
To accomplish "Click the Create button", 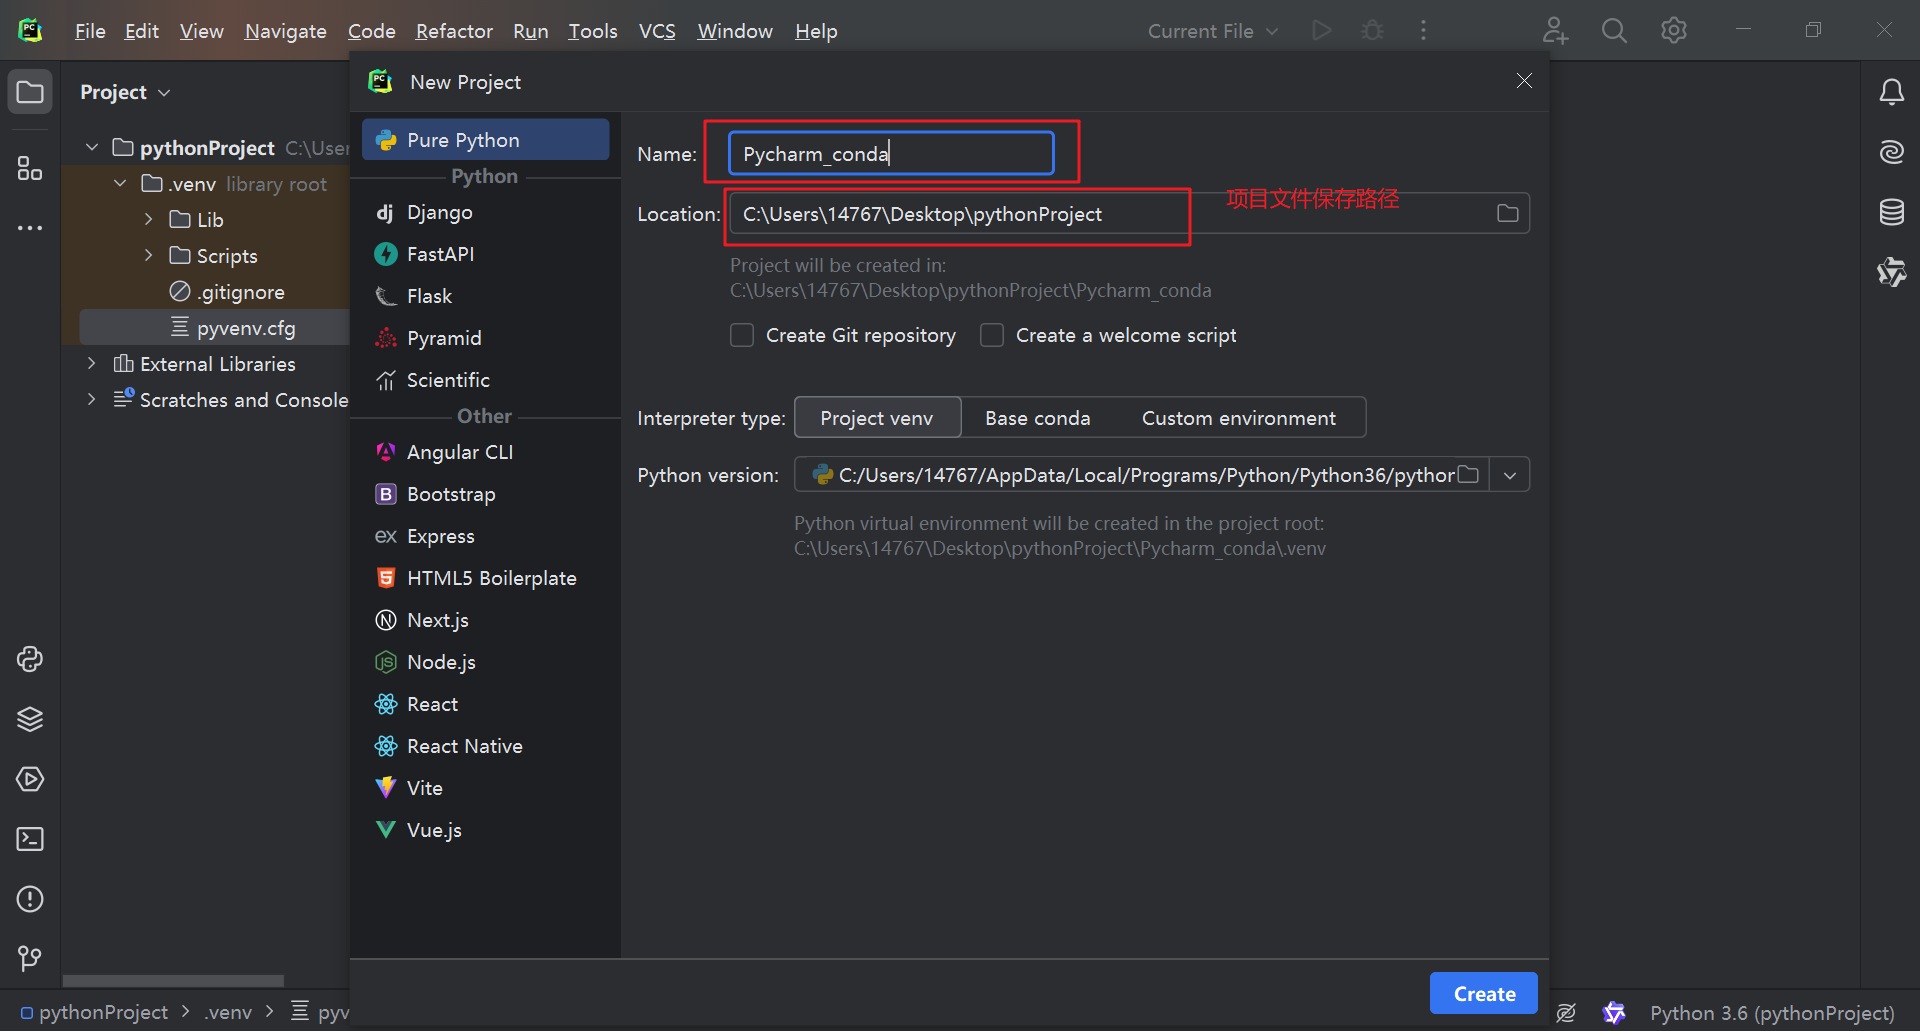I will [1484, 994].
